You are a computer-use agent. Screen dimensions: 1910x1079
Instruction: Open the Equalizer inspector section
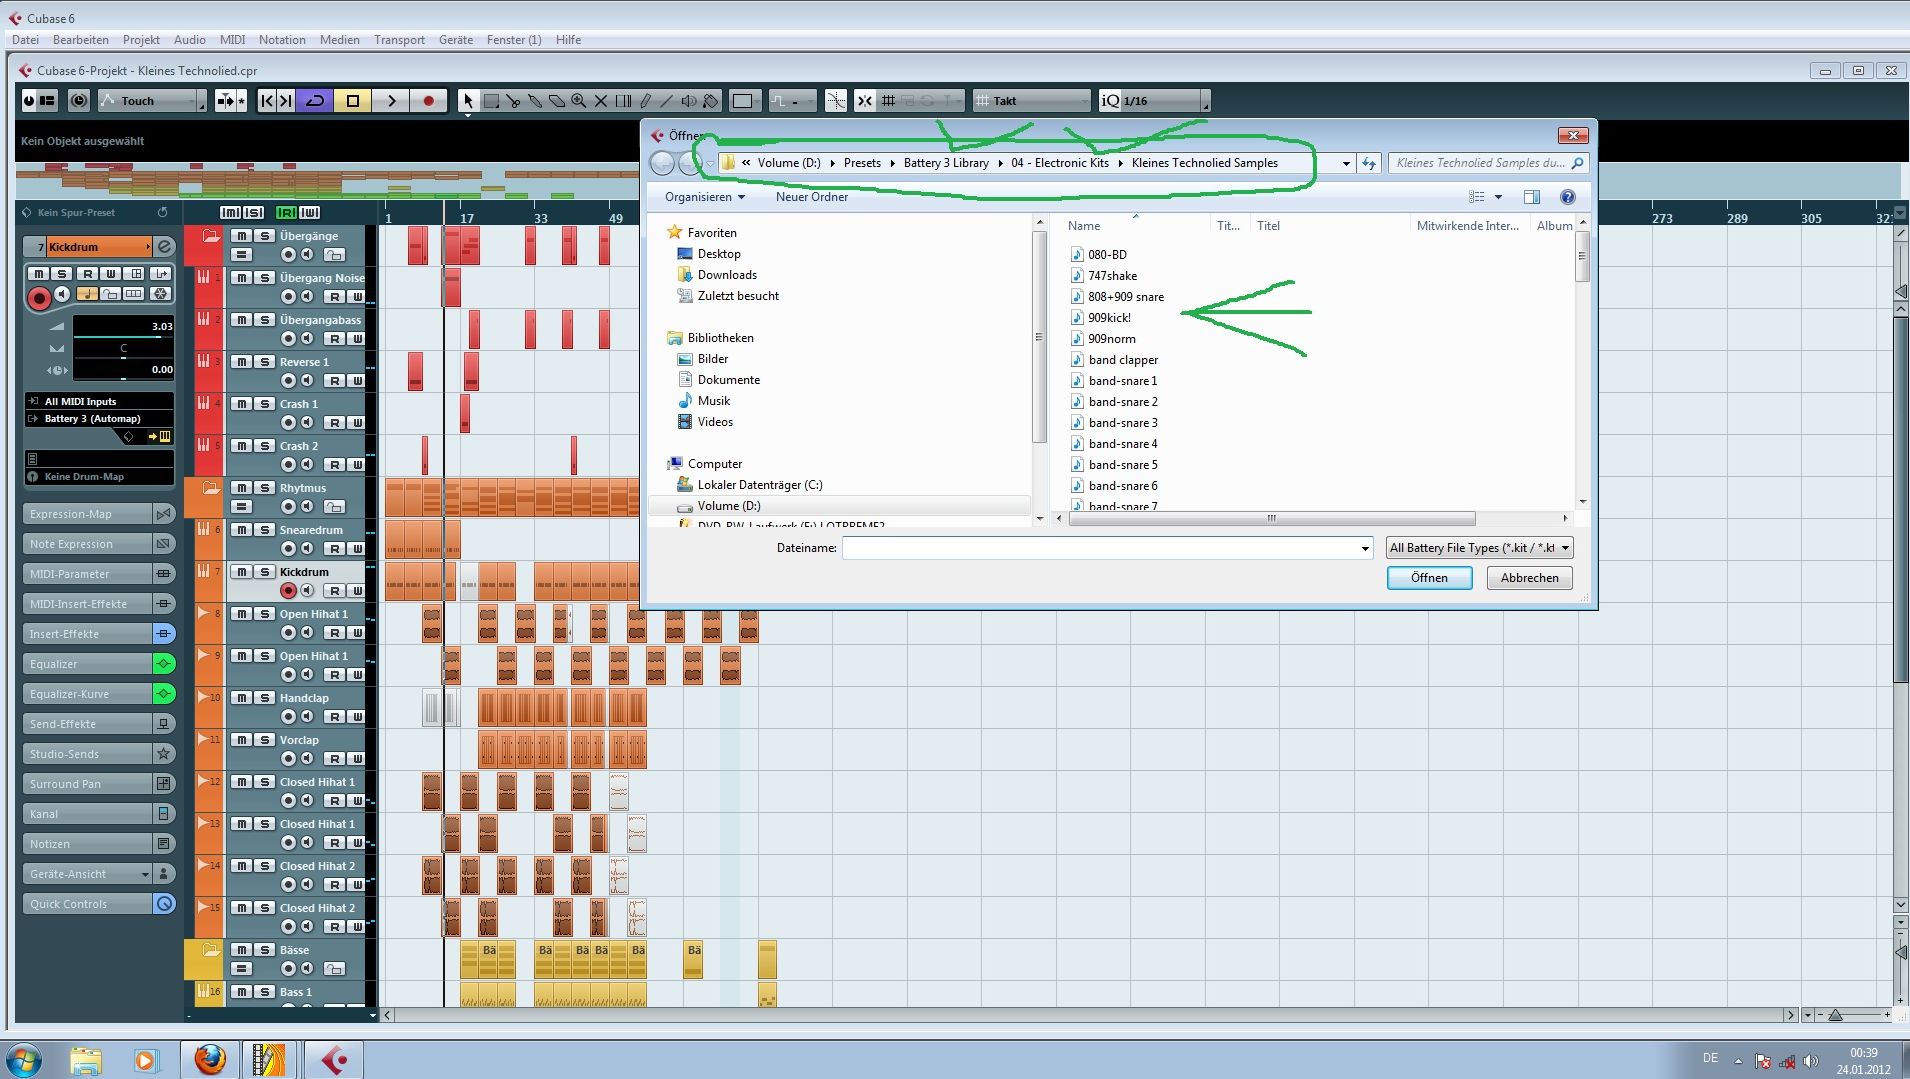(x=88, y=664)
